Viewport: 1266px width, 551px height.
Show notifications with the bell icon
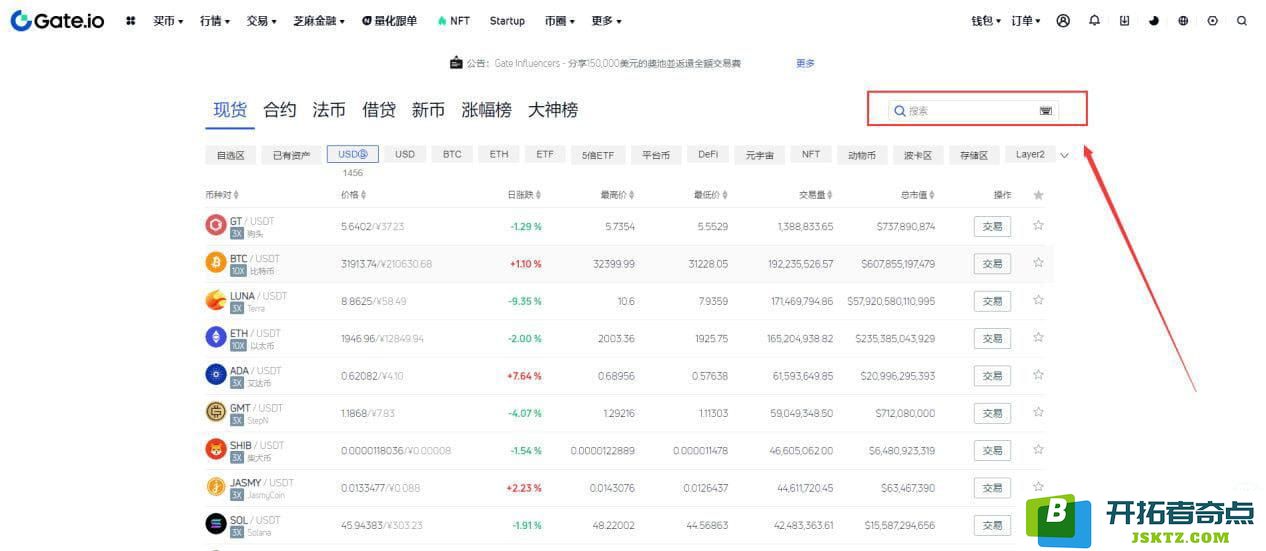coord(1094,20)
